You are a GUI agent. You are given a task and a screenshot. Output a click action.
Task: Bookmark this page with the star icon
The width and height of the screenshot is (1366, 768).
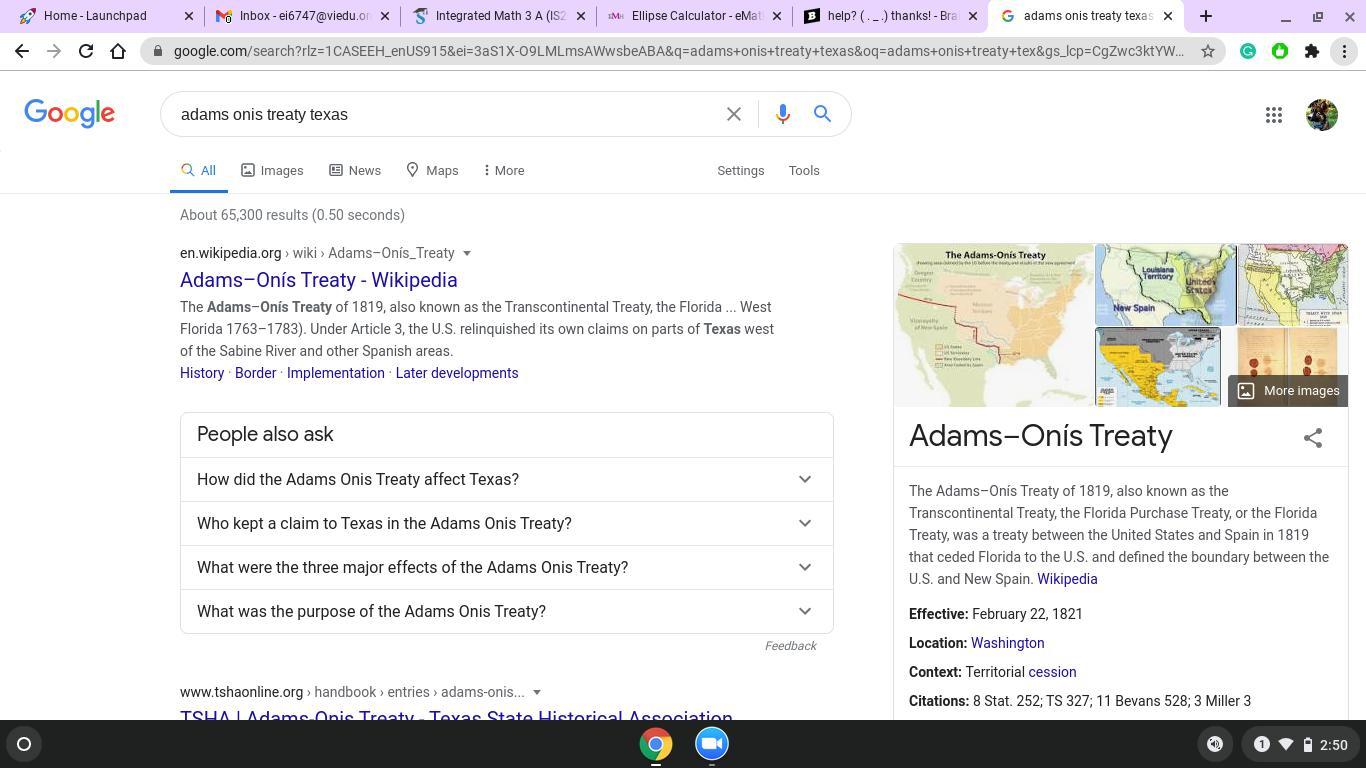pos(1208,51)
